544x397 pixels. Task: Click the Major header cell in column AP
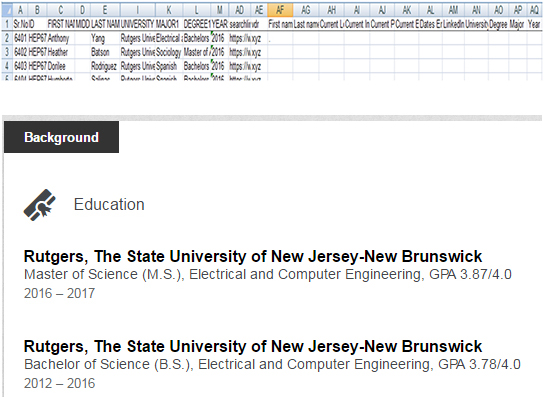click(x=517, y=24)
